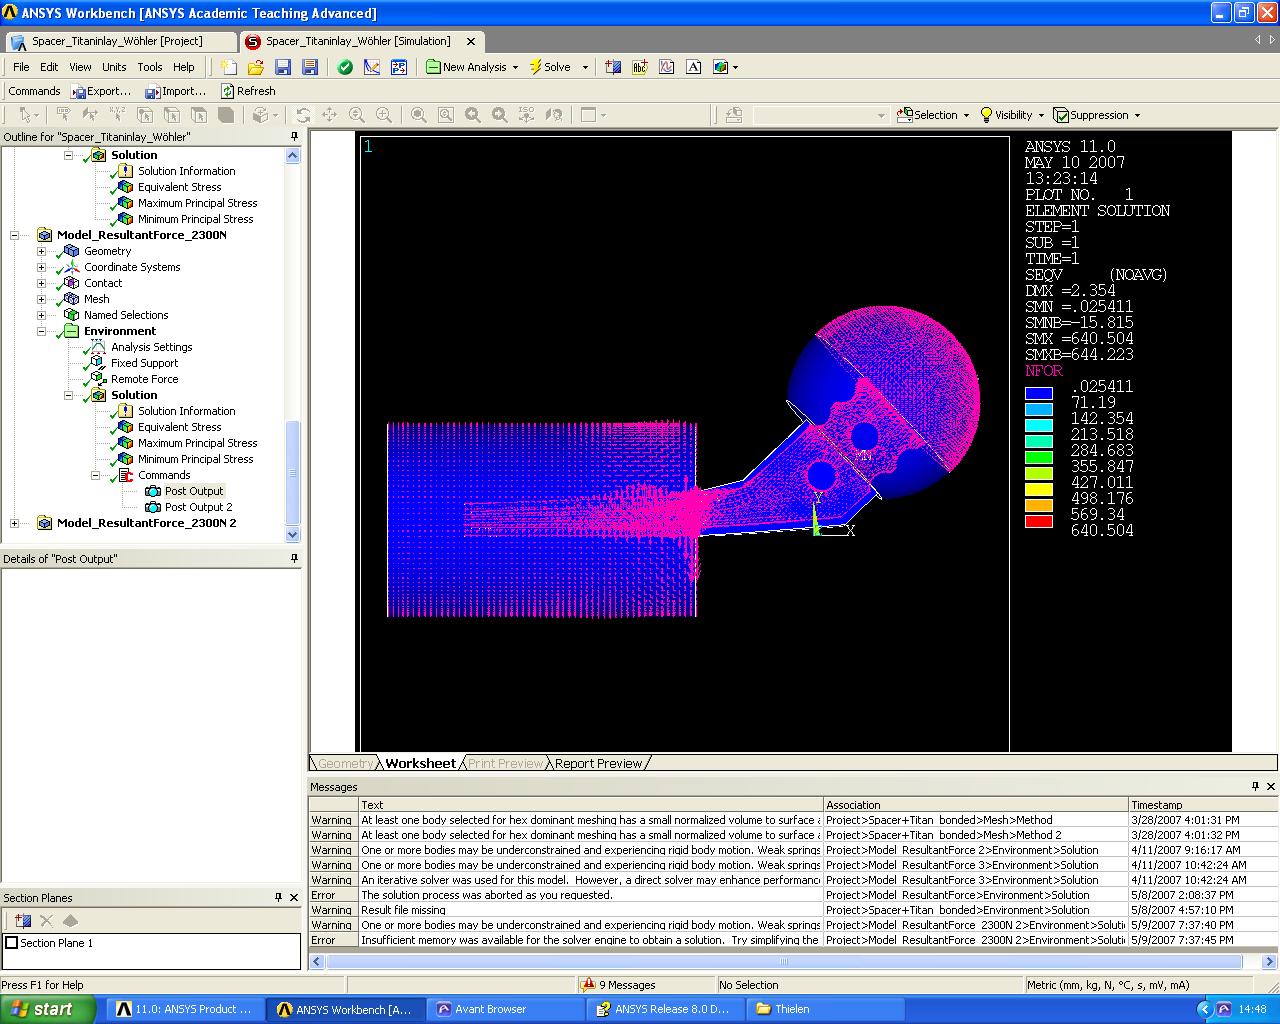Expand the Coordinate Systems tree node
The height and width of the screenshot is (1024, 1280).
pos(41,267)
